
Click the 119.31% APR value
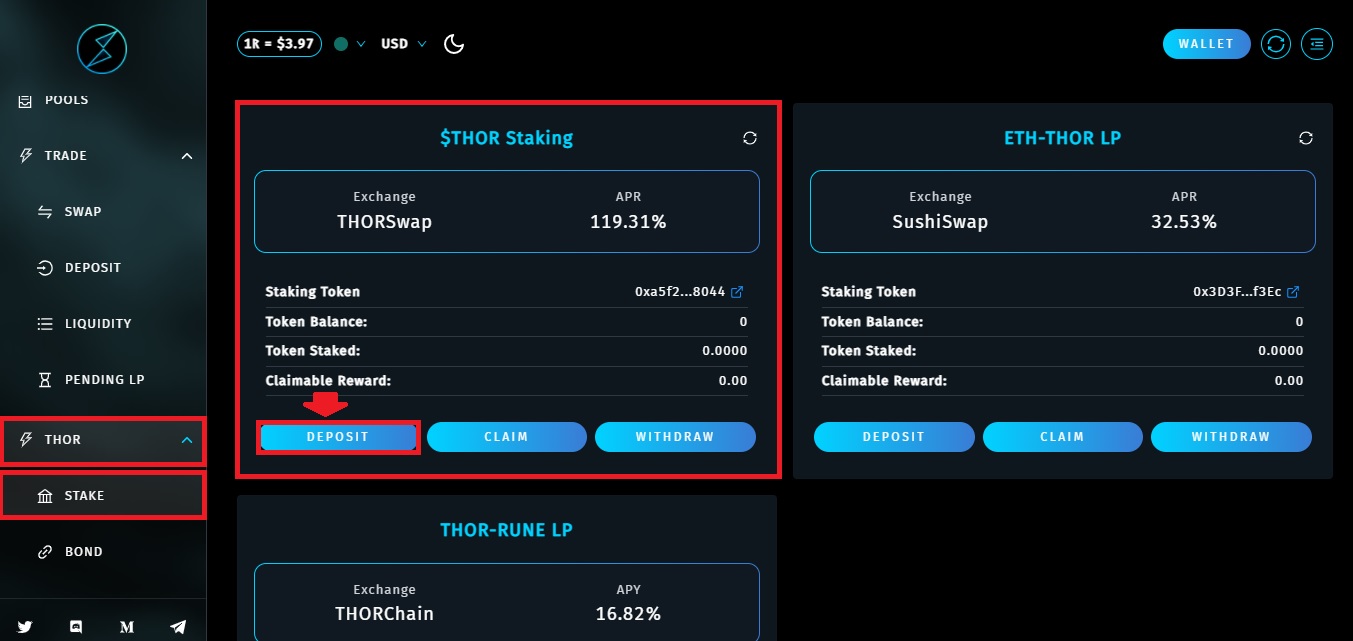[628, 222]
